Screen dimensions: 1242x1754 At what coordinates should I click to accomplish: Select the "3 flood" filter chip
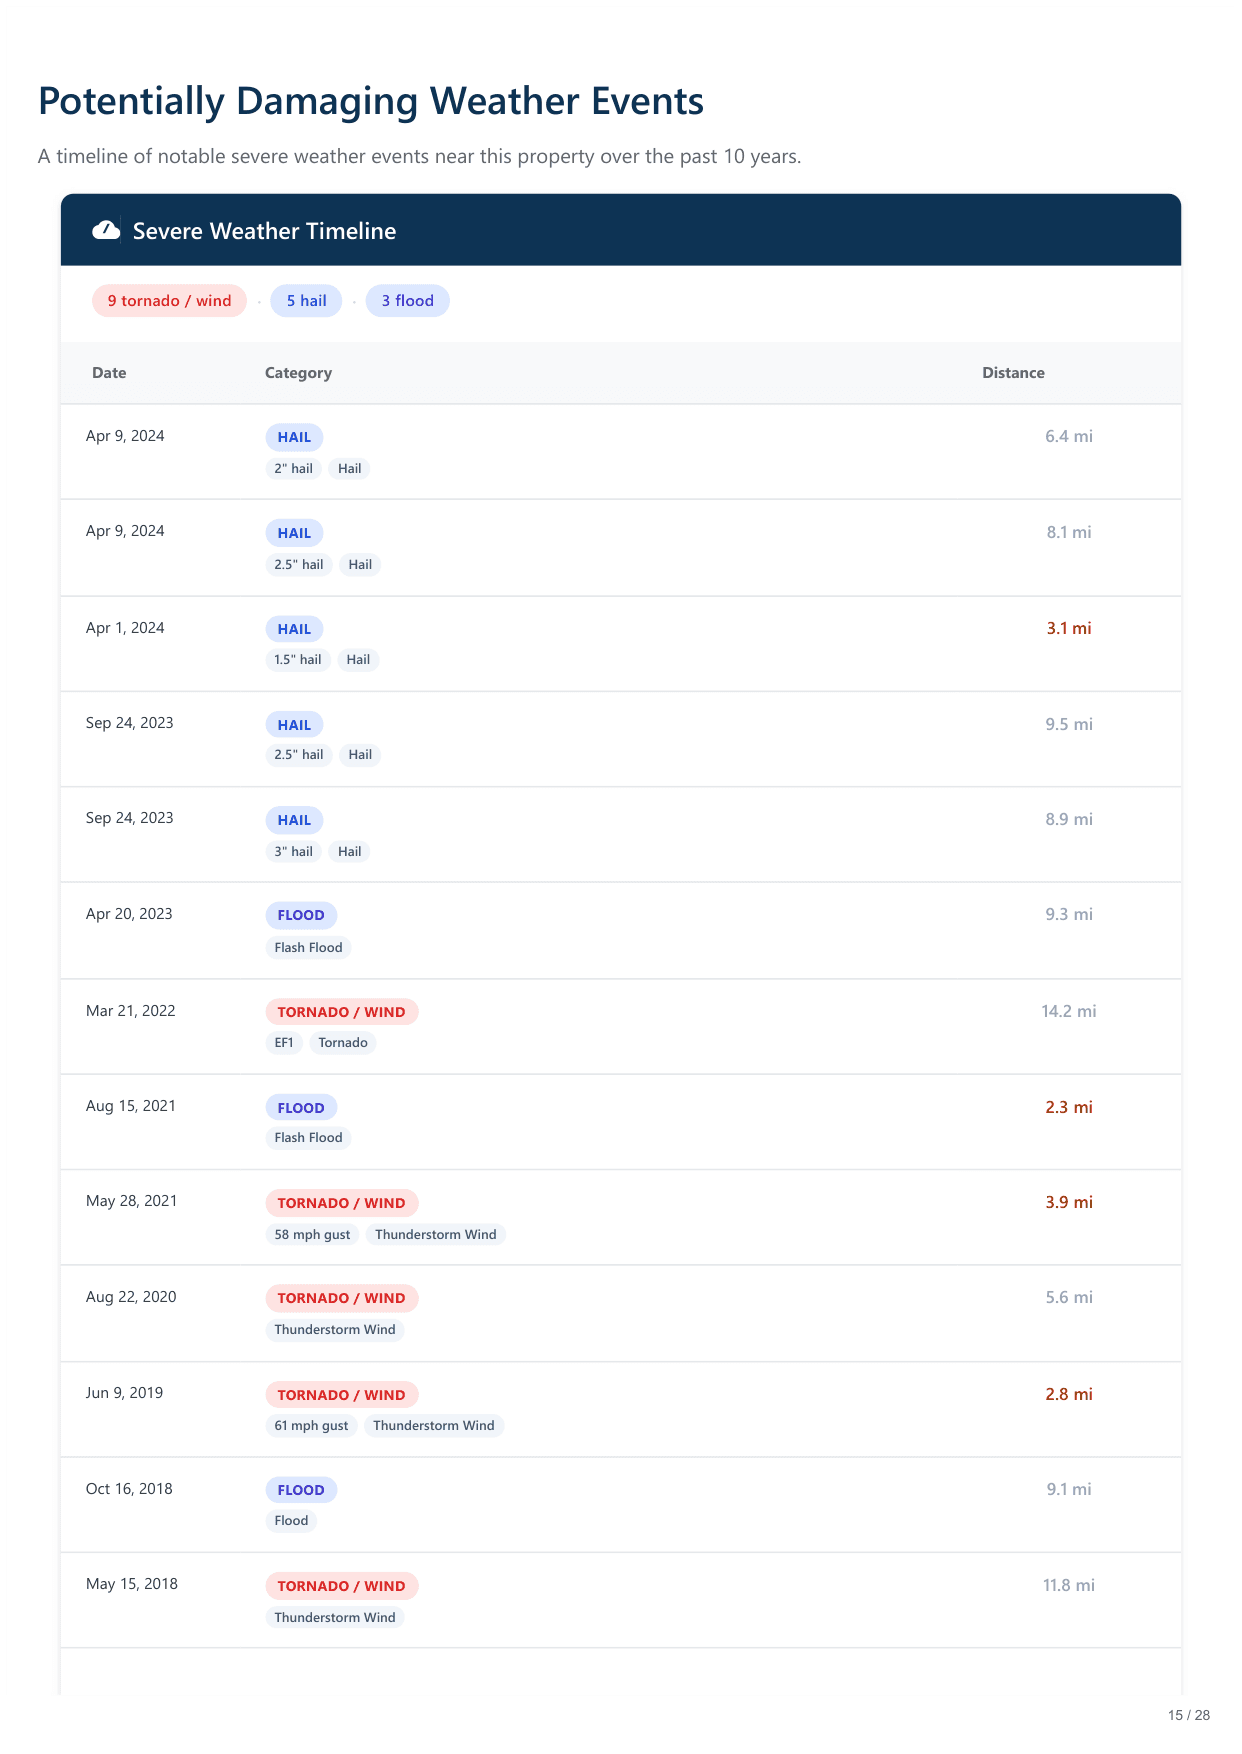407,301
